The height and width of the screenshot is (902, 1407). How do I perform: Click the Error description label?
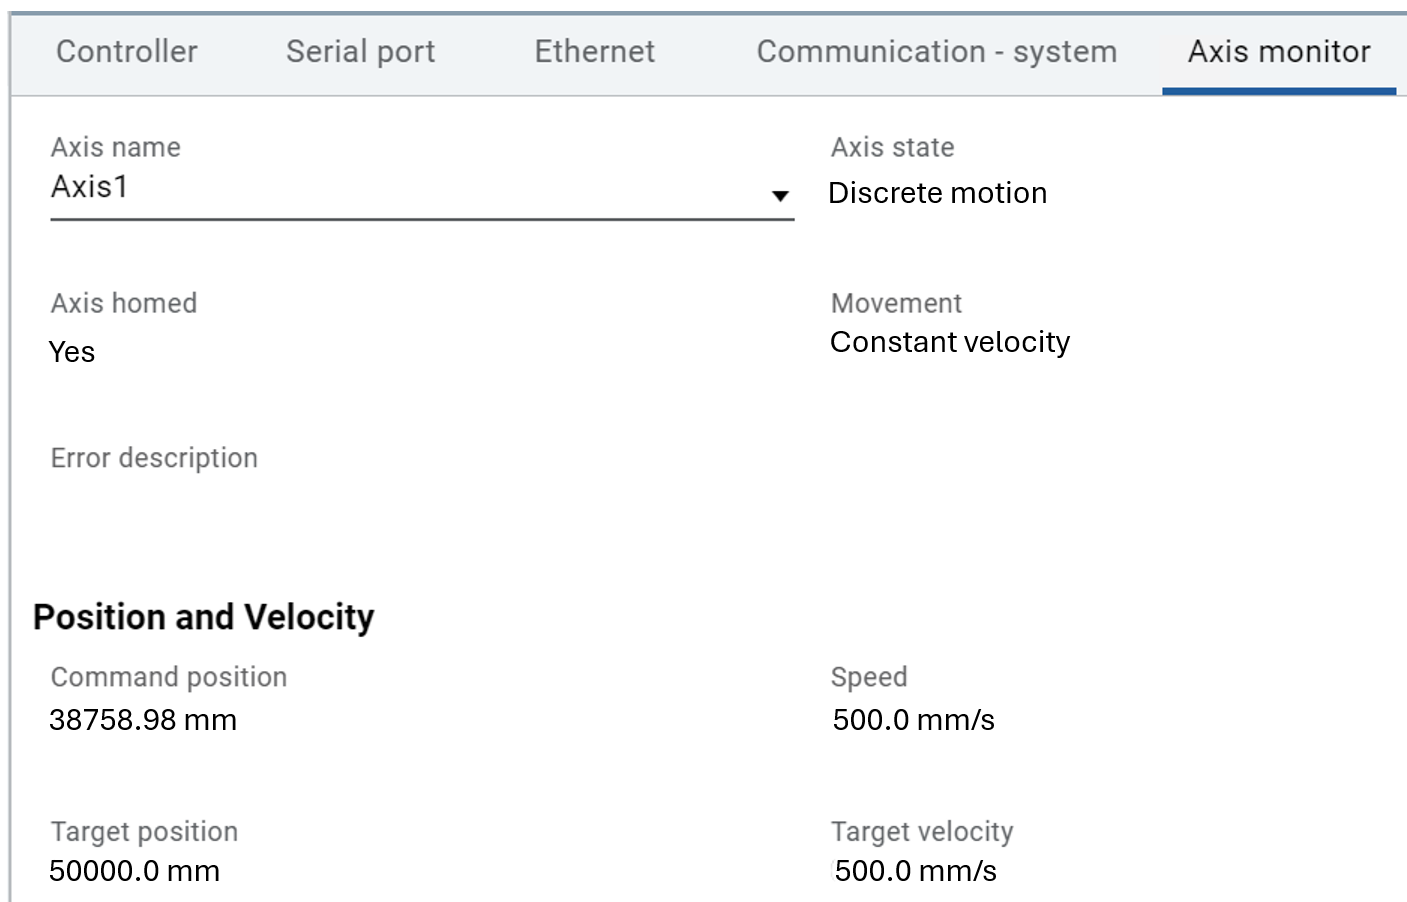(x=154, y=458)
